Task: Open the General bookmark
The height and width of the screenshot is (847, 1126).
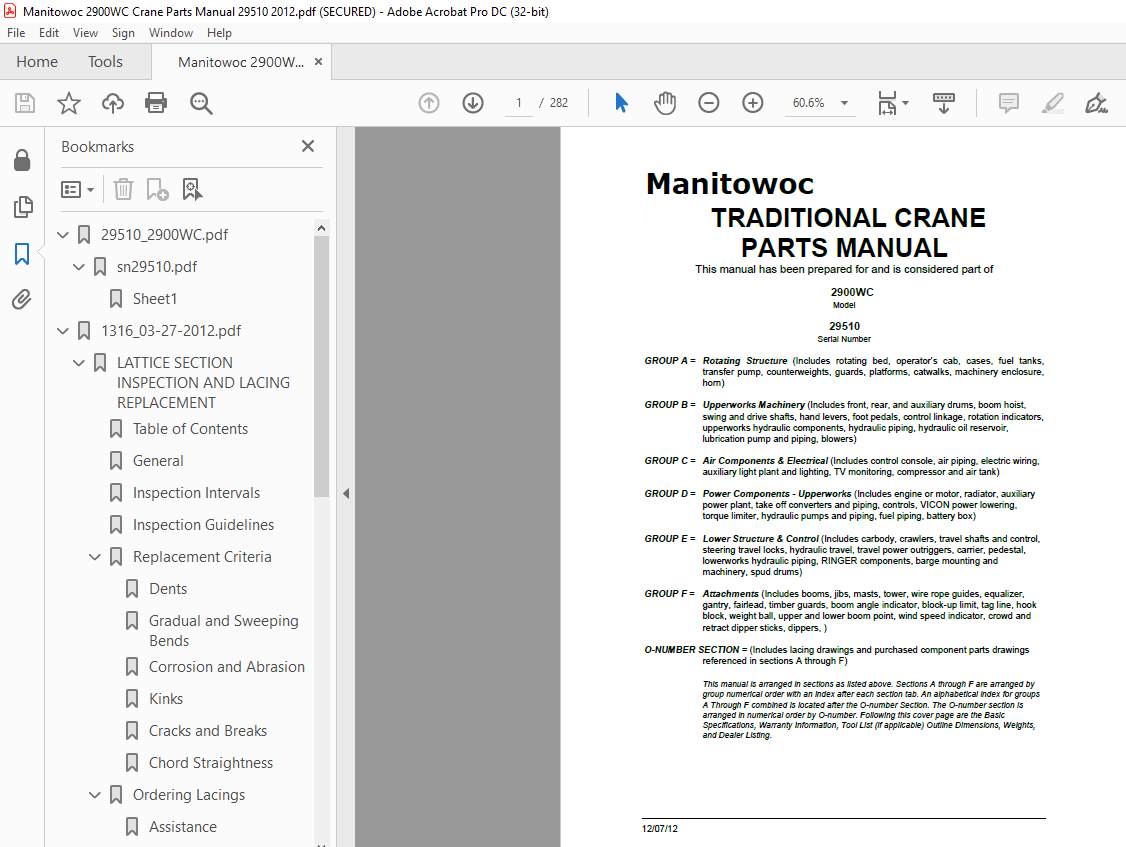Action: tap(157, 460)
